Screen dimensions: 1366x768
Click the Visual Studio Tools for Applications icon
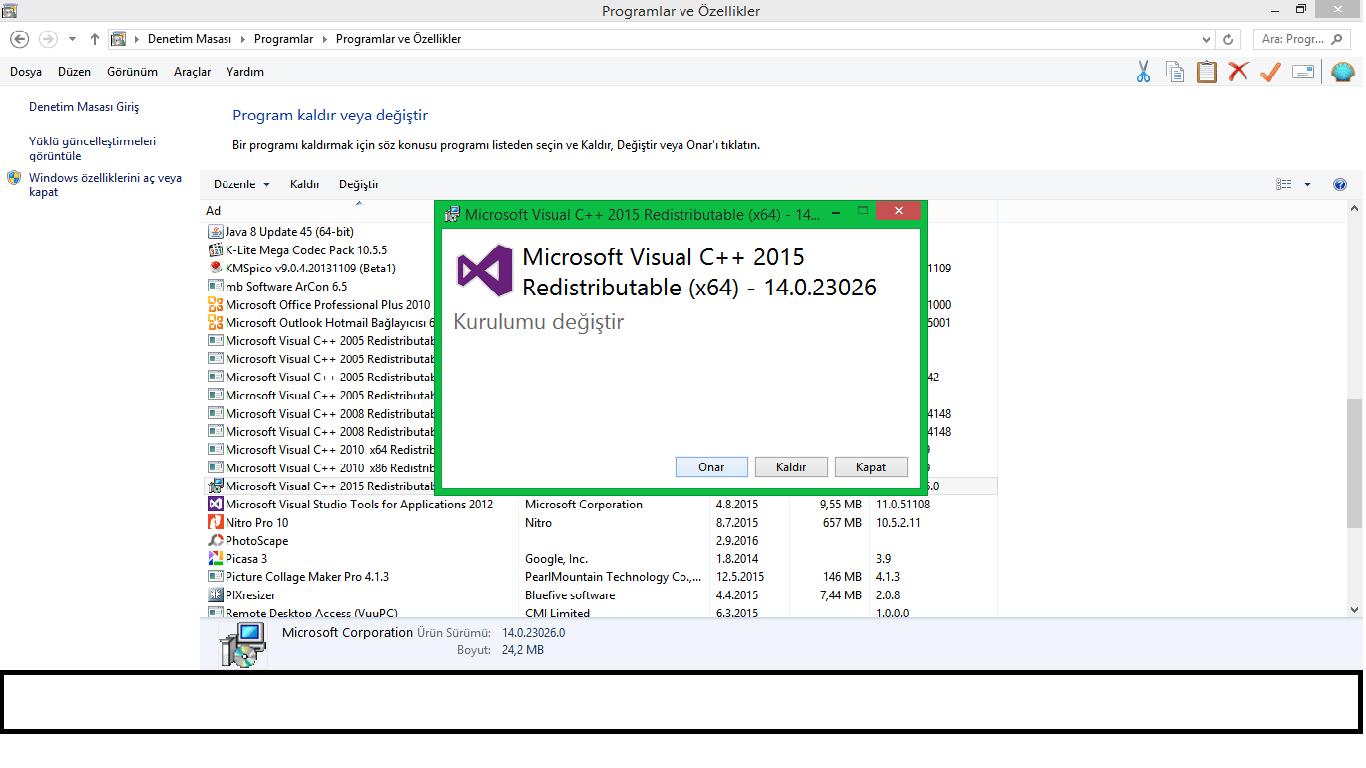215,504
